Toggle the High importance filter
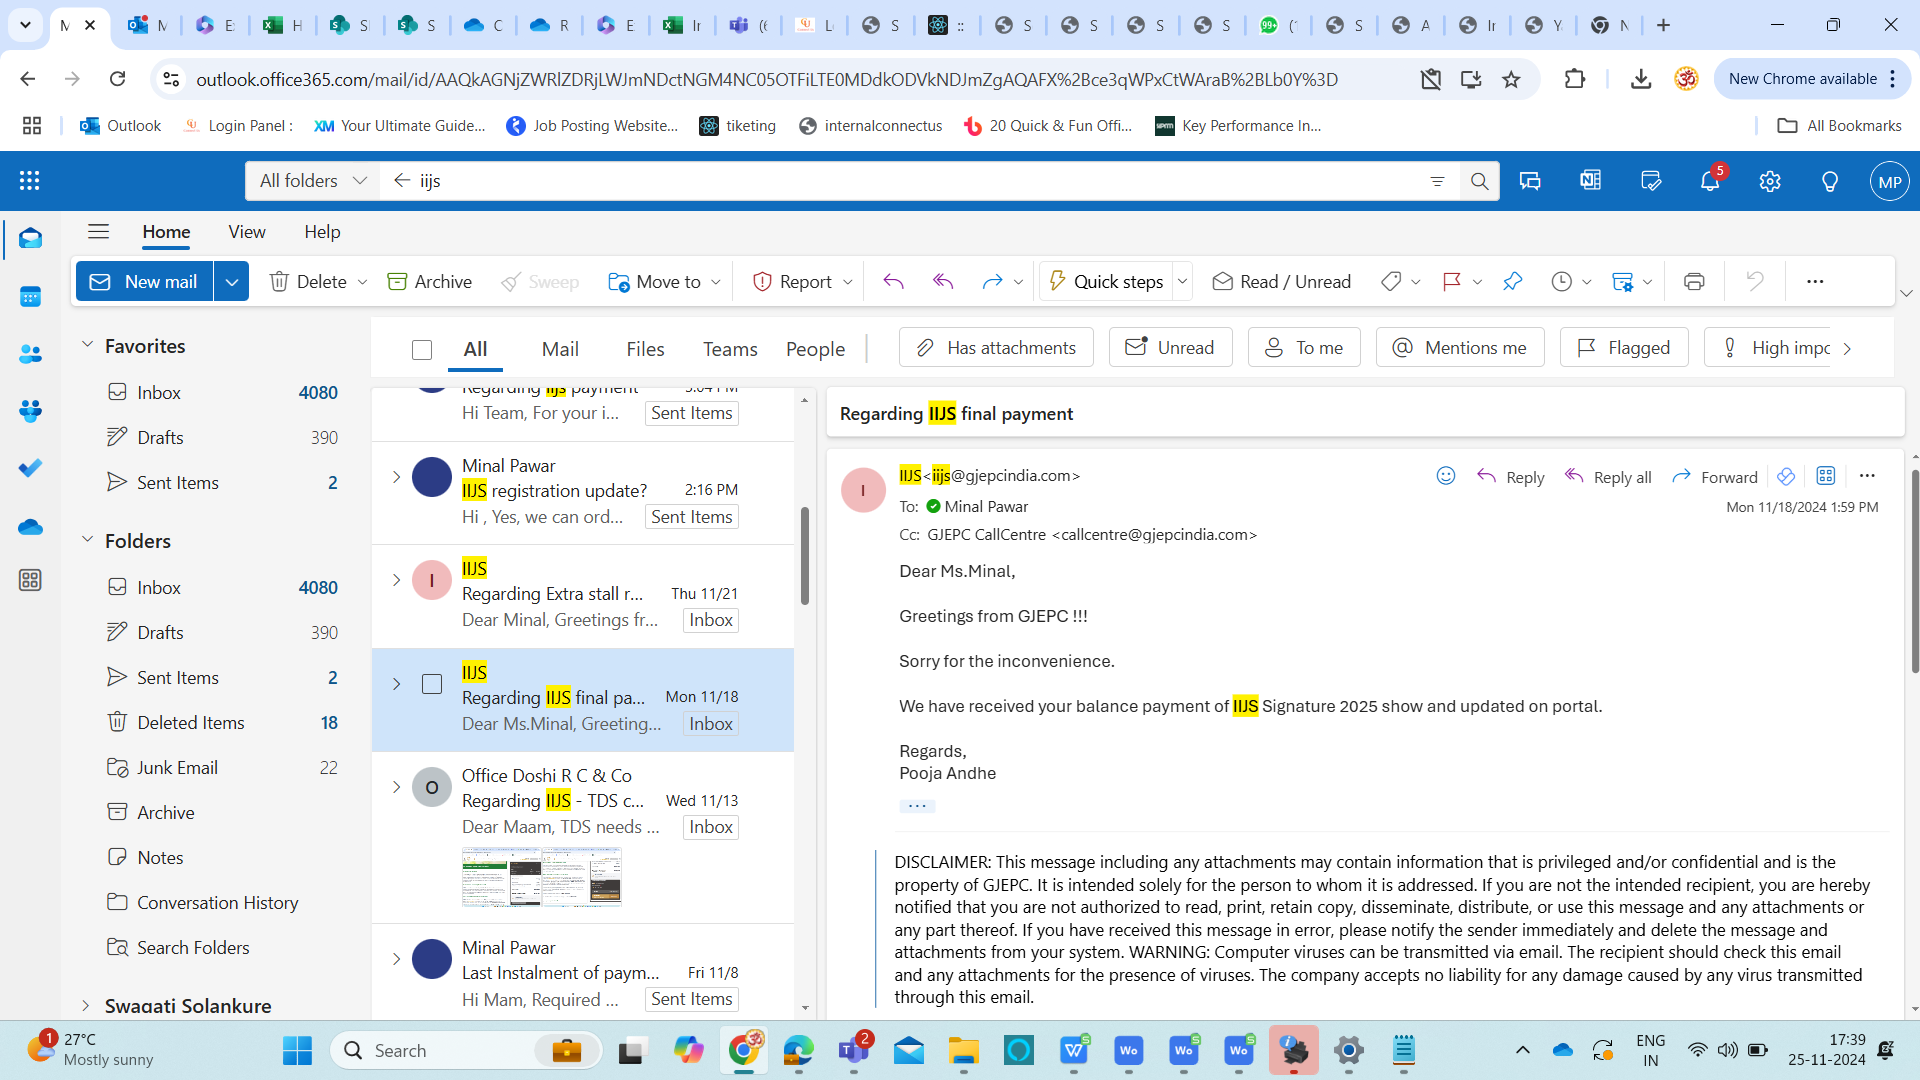1920x1080 pixels. click(x=1768, y=348)
